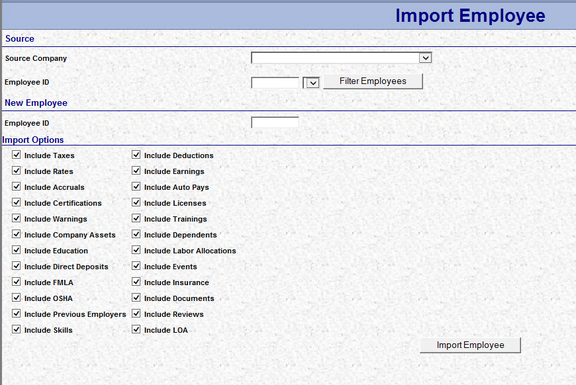The height and width of the screenshot is (385, 576).
Task: Click the Source Company label
Action: (x=36, y=58)
